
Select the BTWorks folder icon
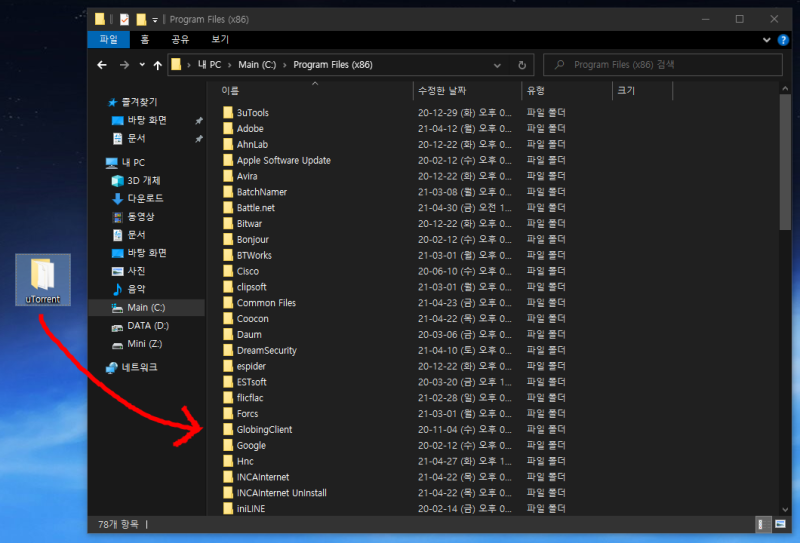click(228, 255)
